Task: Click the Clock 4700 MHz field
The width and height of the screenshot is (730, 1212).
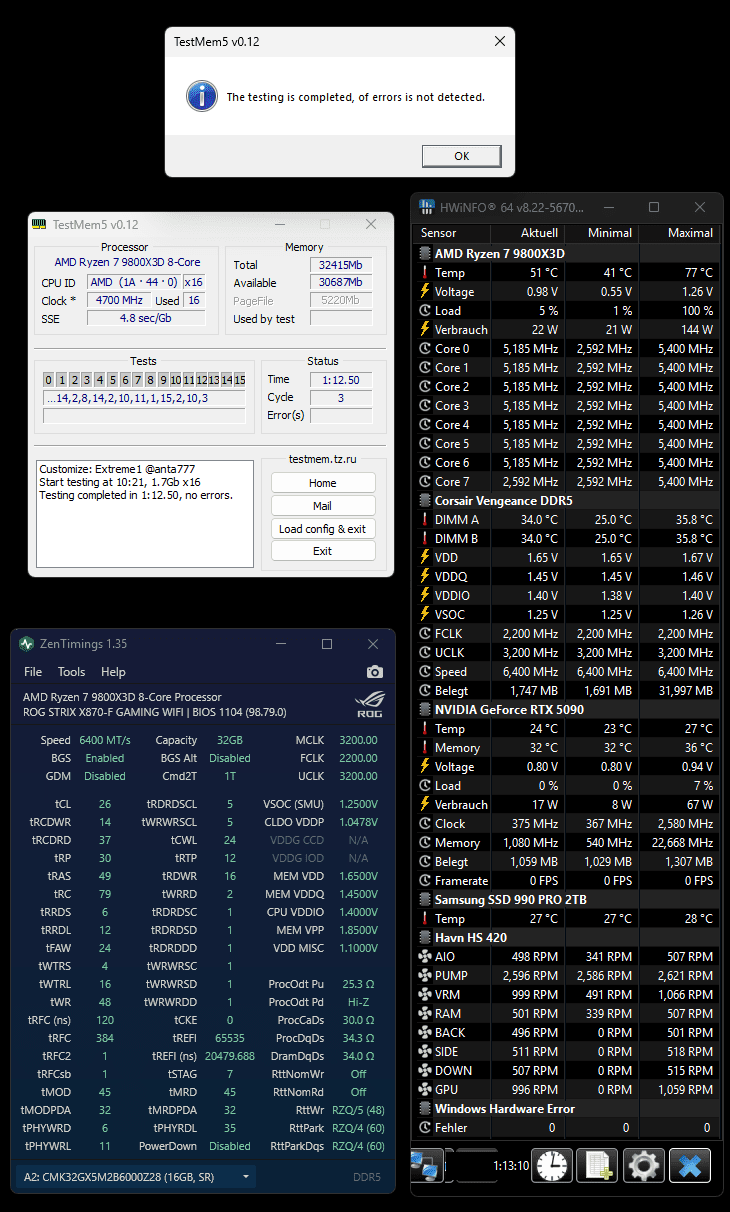Action: (x=119, y=300)
